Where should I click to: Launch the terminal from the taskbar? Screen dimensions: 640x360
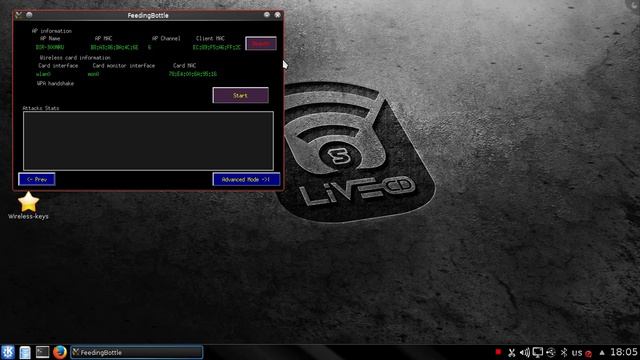pyautogui.click(x=42, y=352)
